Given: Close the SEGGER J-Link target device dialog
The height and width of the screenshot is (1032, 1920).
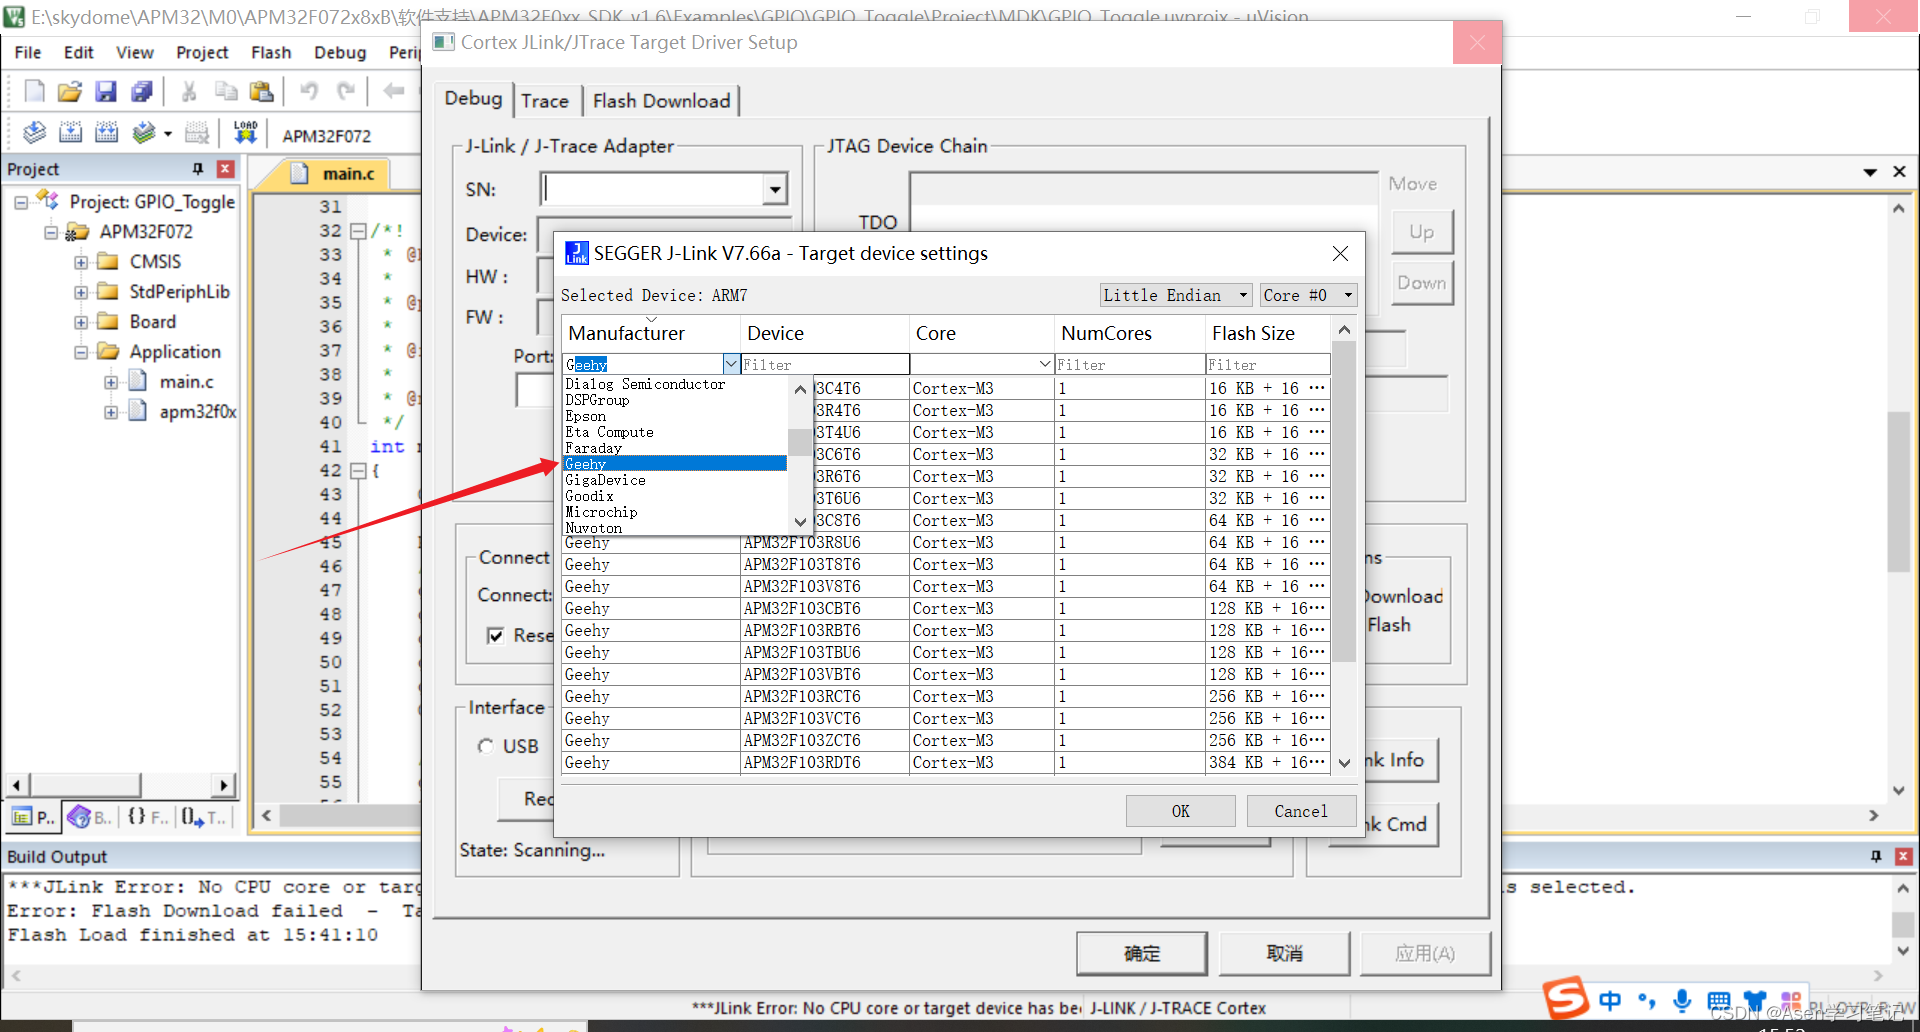Looking at the screenshot, I should tap(1340, 254).
